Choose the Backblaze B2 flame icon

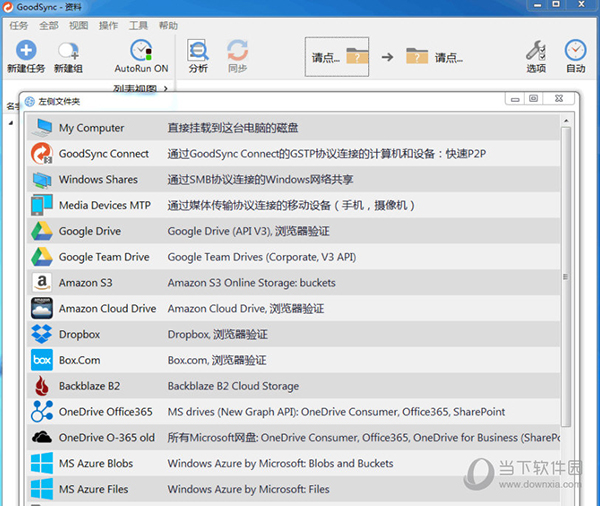click(x=42, y=386)
